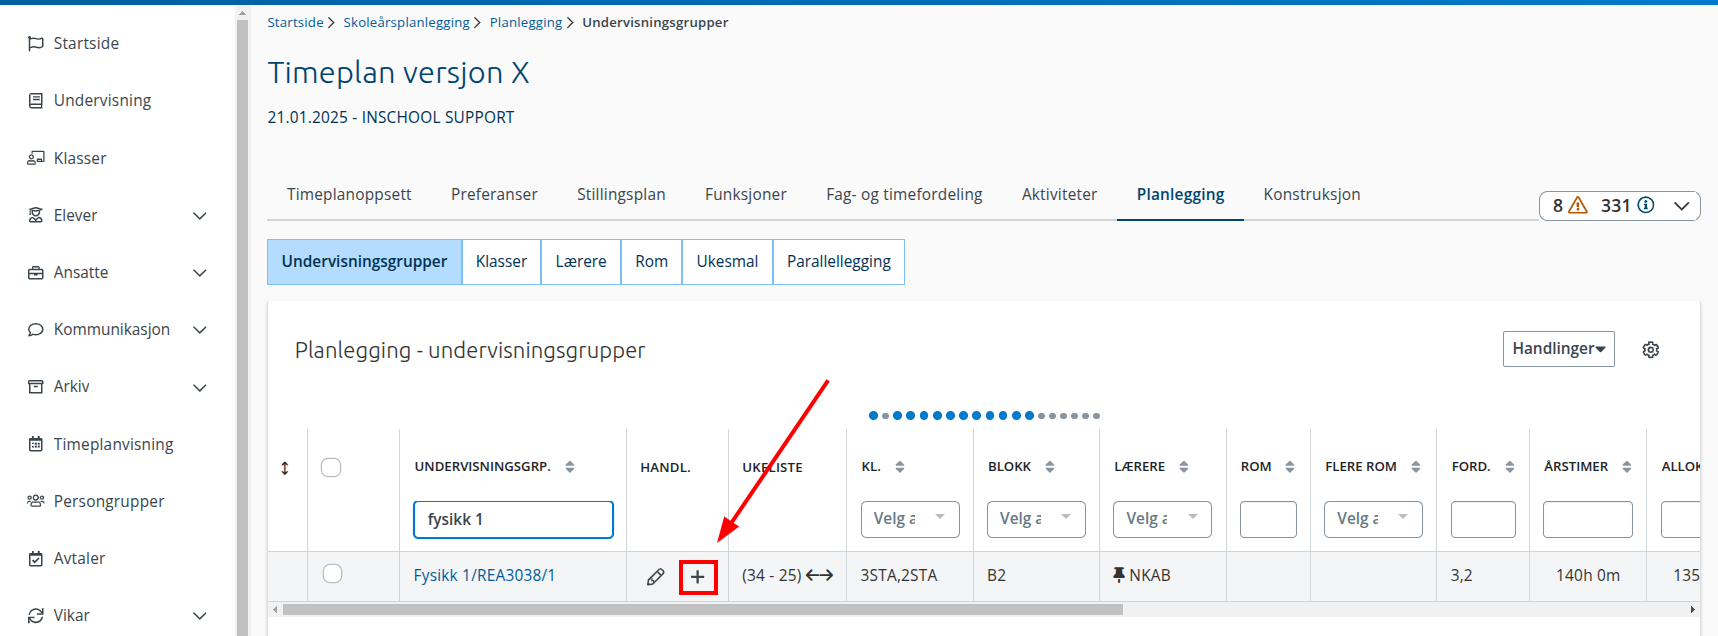
Task: Expand the Kommunikasjon sidebar chevron
Action: 200,330
